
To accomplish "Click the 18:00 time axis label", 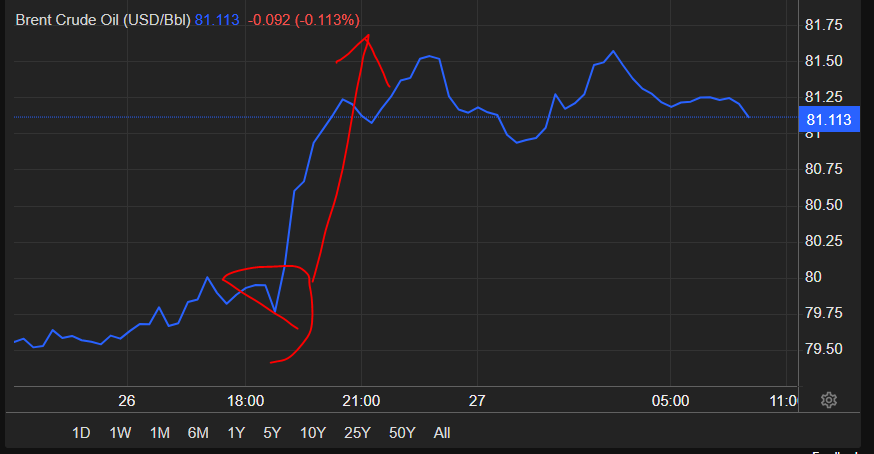I will 245,401.
